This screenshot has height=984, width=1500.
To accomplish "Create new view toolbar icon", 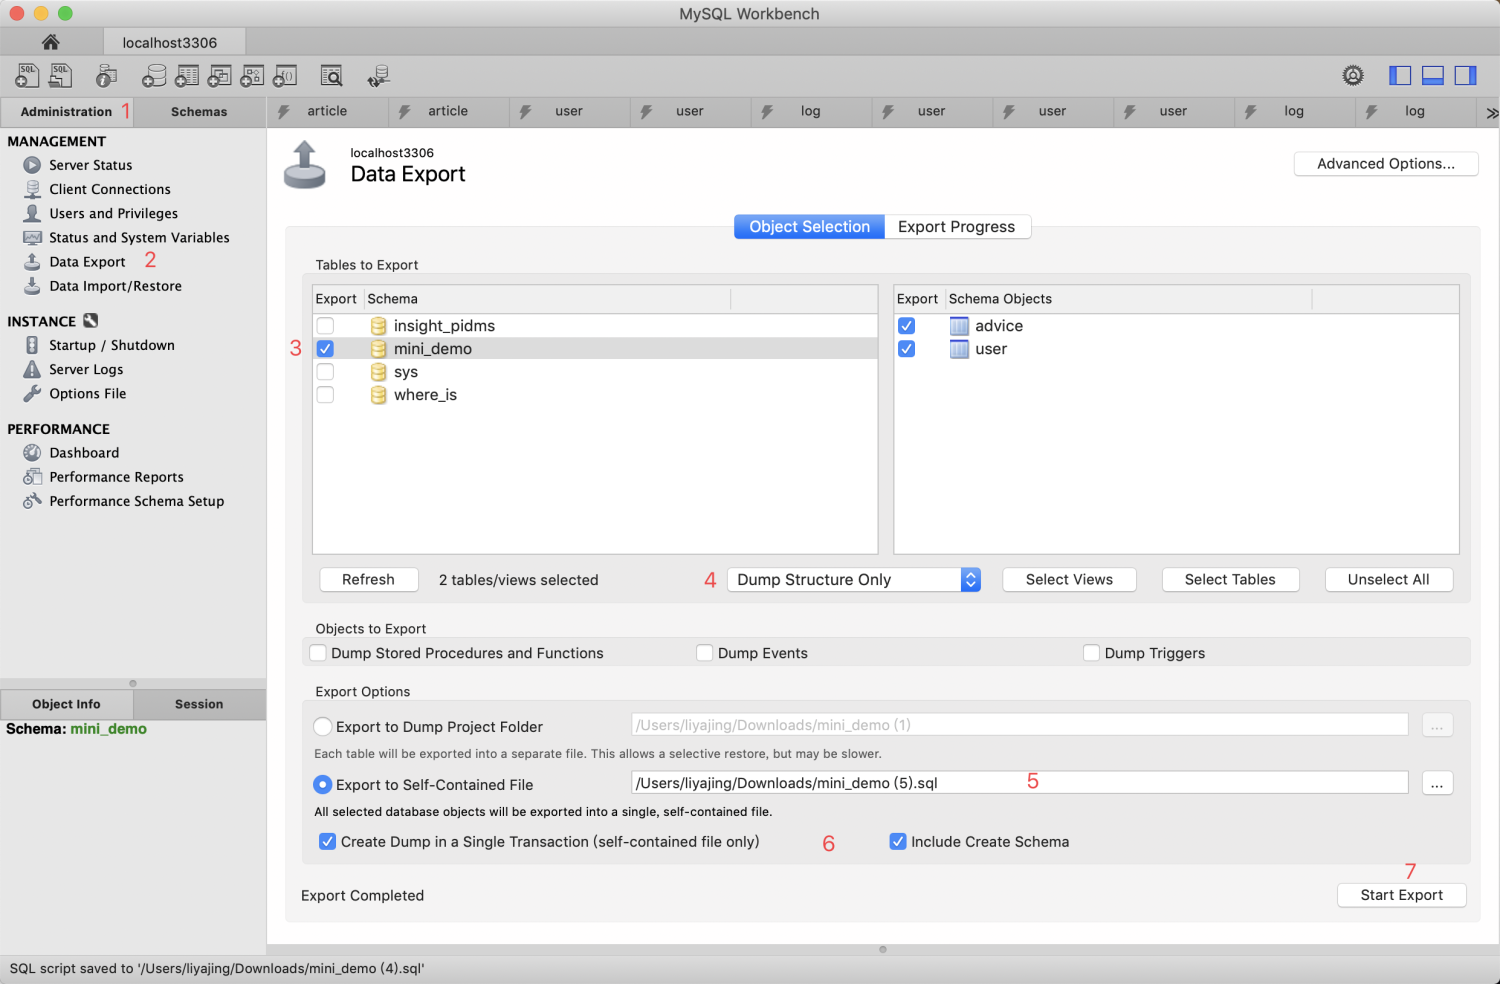I will [220, 75].
